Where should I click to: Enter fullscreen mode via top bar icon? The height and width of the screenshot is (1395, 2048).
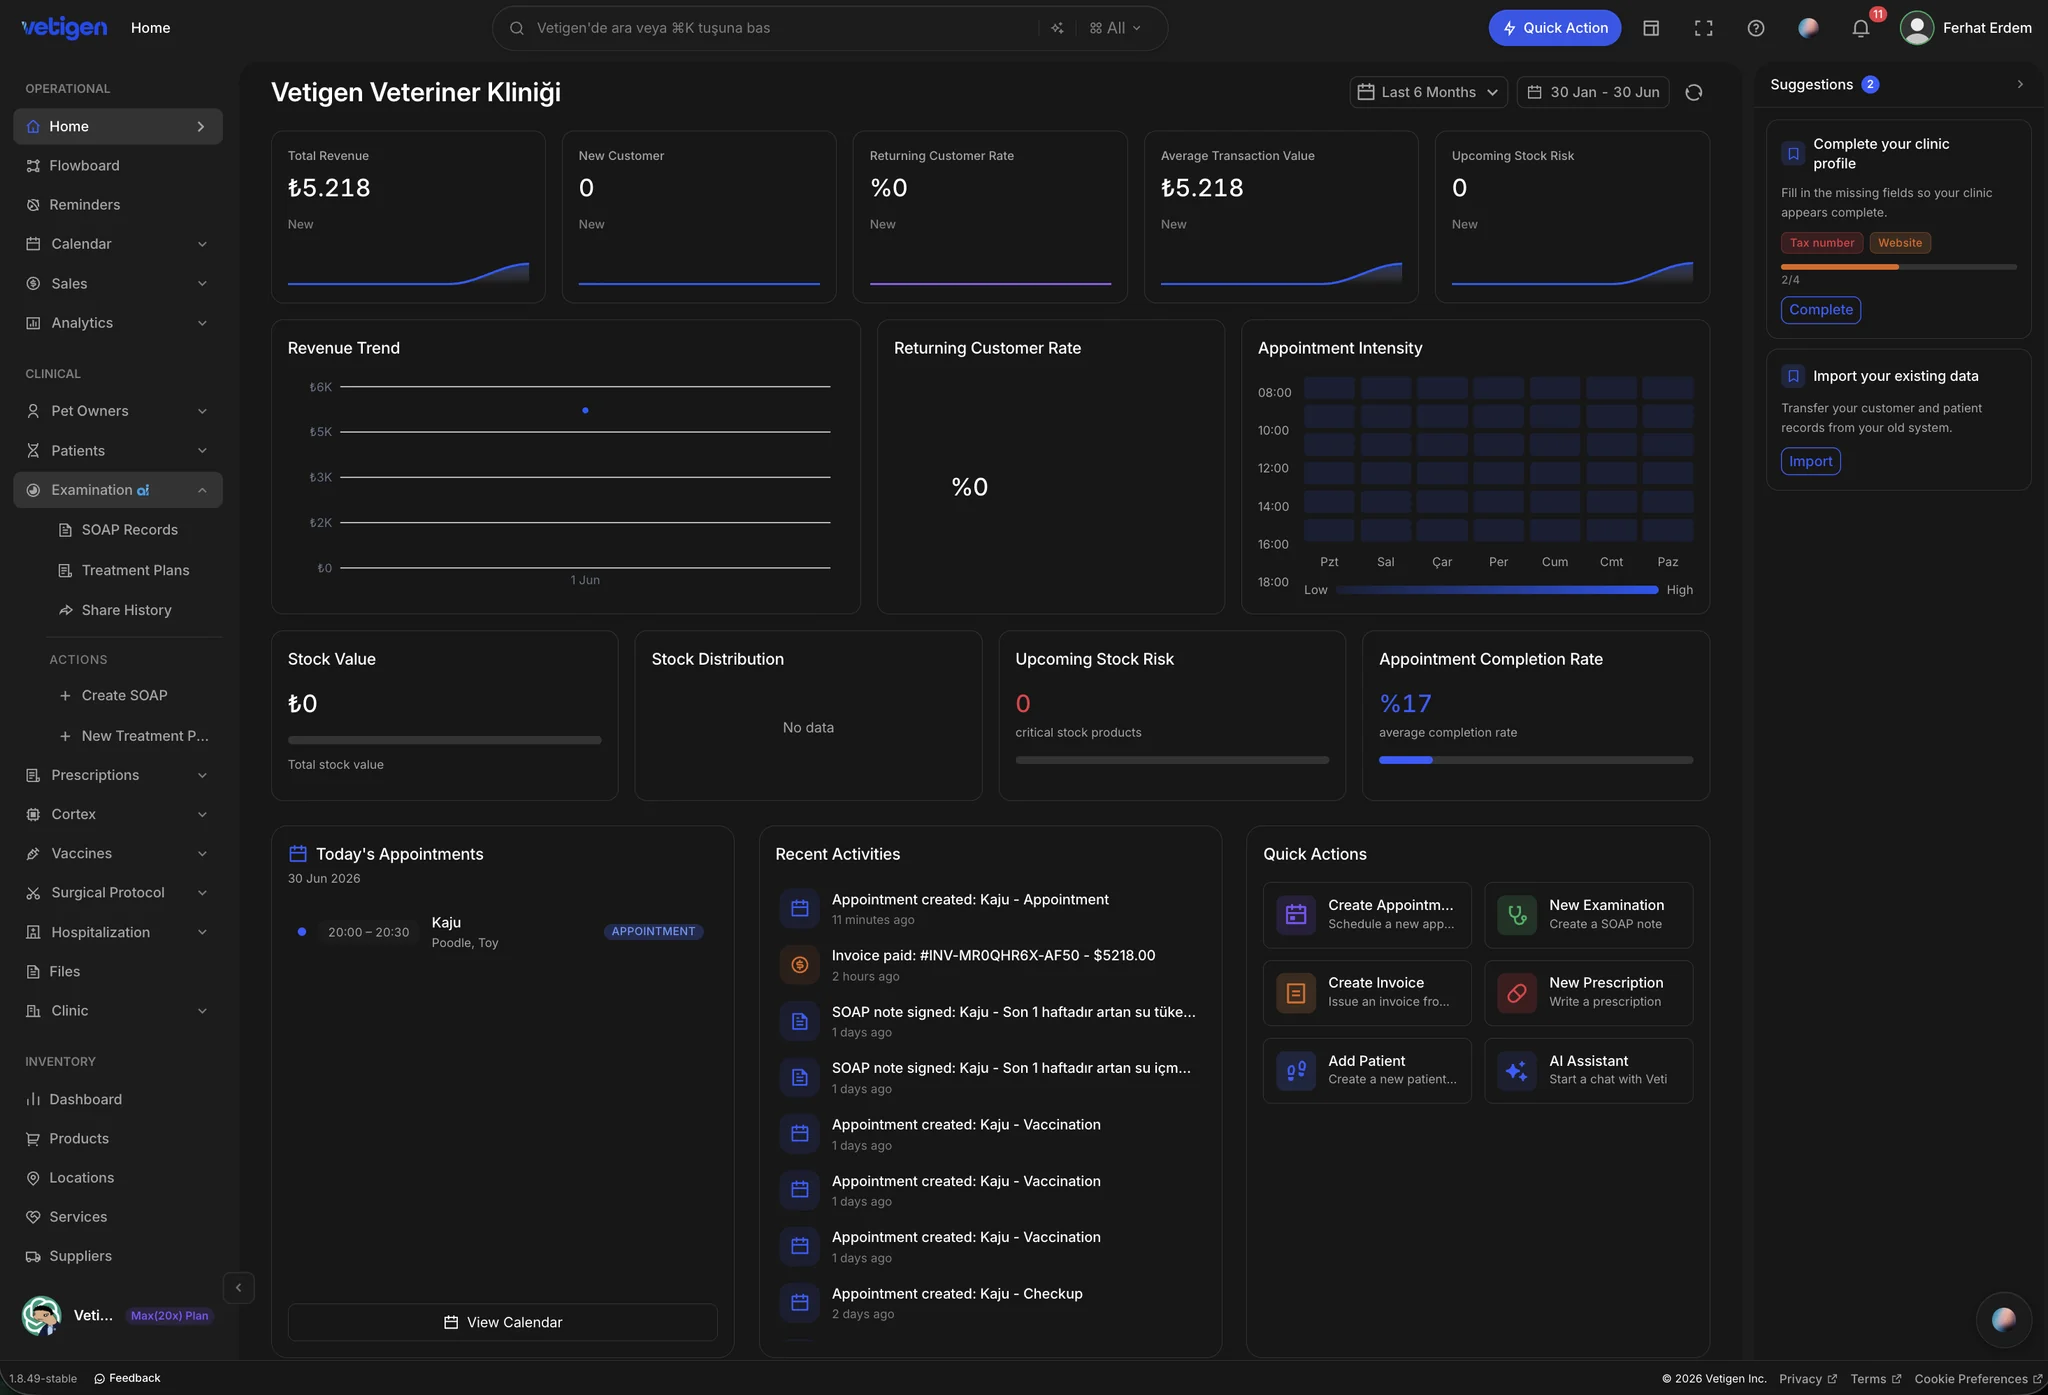1704,28
